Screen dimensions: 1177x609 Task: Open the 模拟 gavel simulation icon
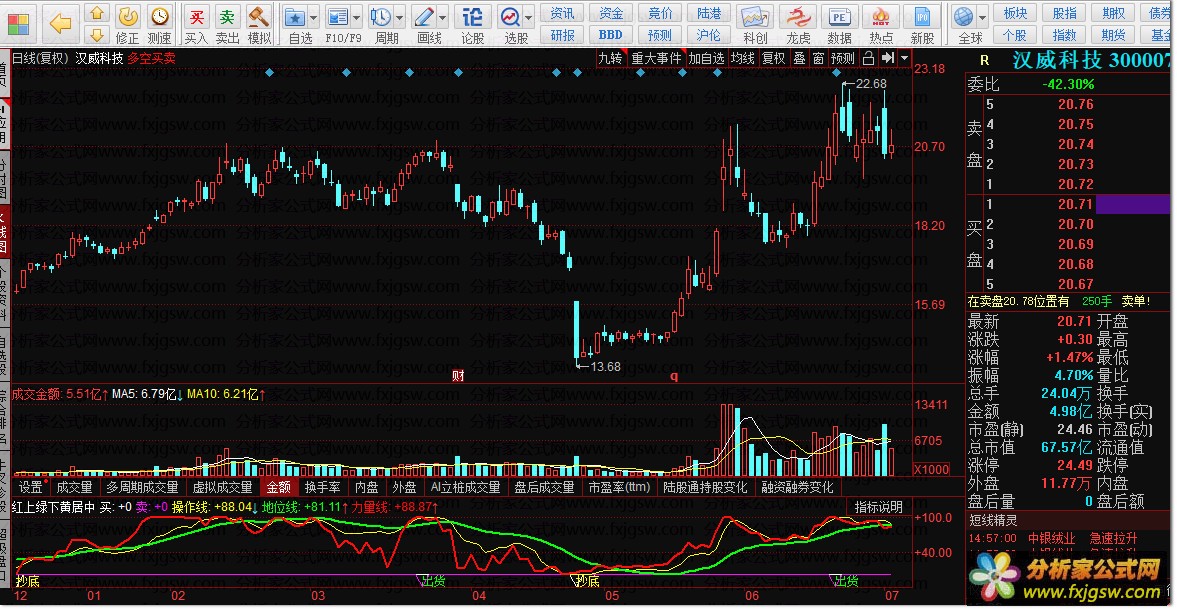(x=259, y=17)
